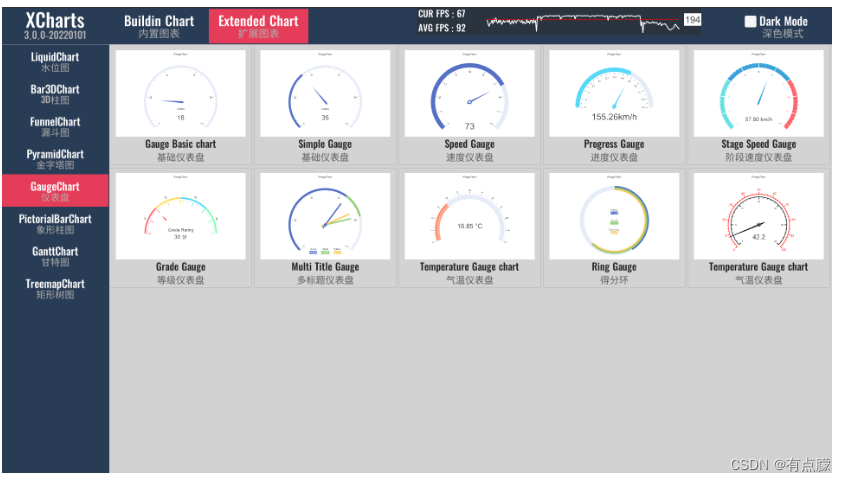Click the XCharts logo title
The height and width of the screenshot is (482, 846).
(56, 21)
